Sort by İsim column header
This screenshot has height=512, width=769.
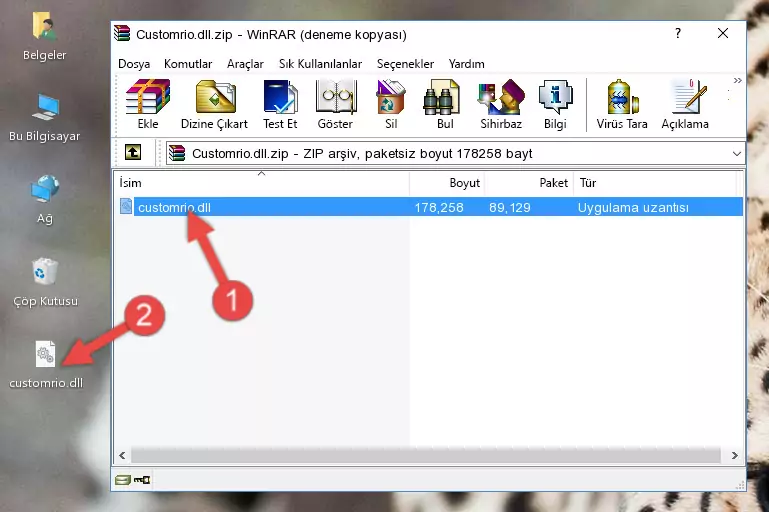click(262, 183)
